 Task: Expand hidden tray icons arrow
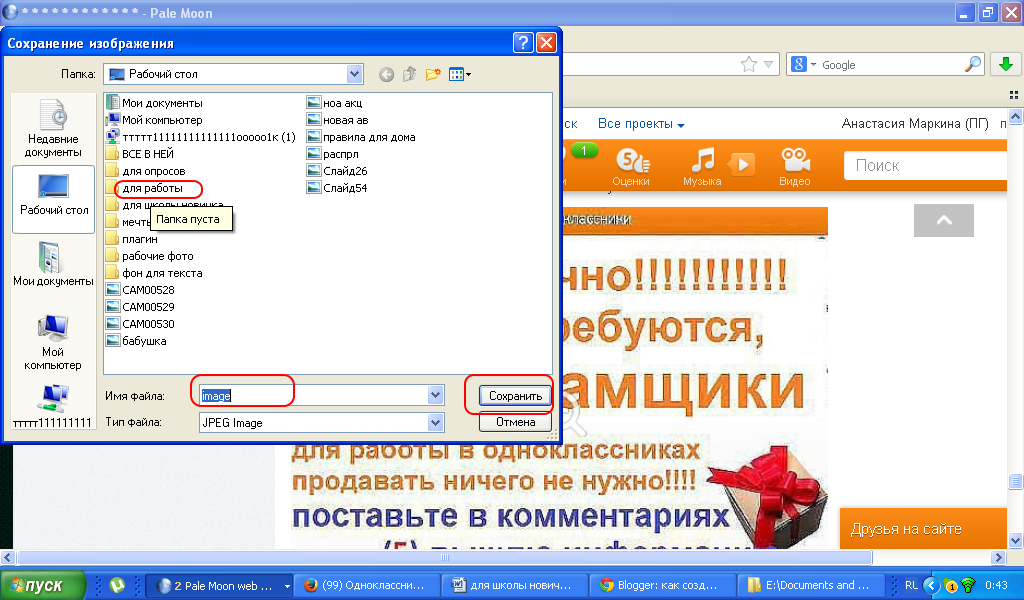(x=931, y=585)
